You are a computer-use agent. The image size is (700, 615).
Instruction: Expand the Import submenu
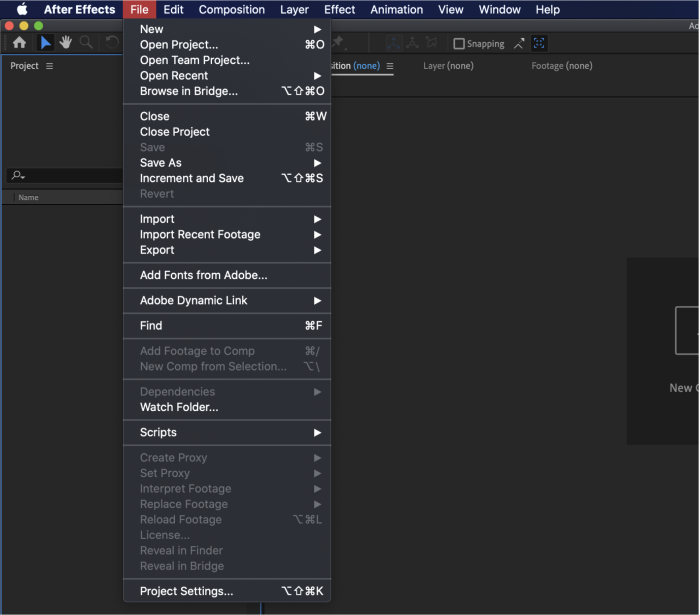[x=227, y=219]
